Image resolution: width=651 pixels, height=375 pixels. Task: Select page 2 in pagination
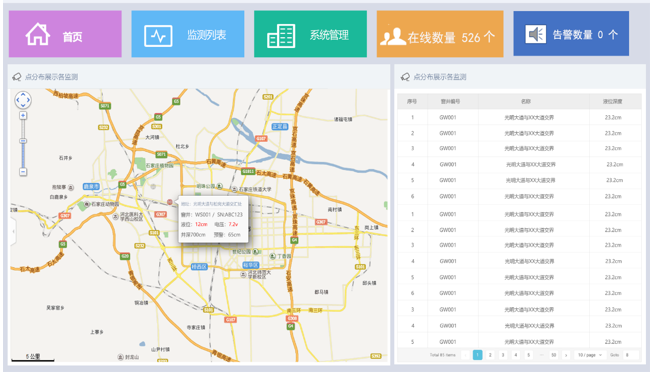(490, 355)
